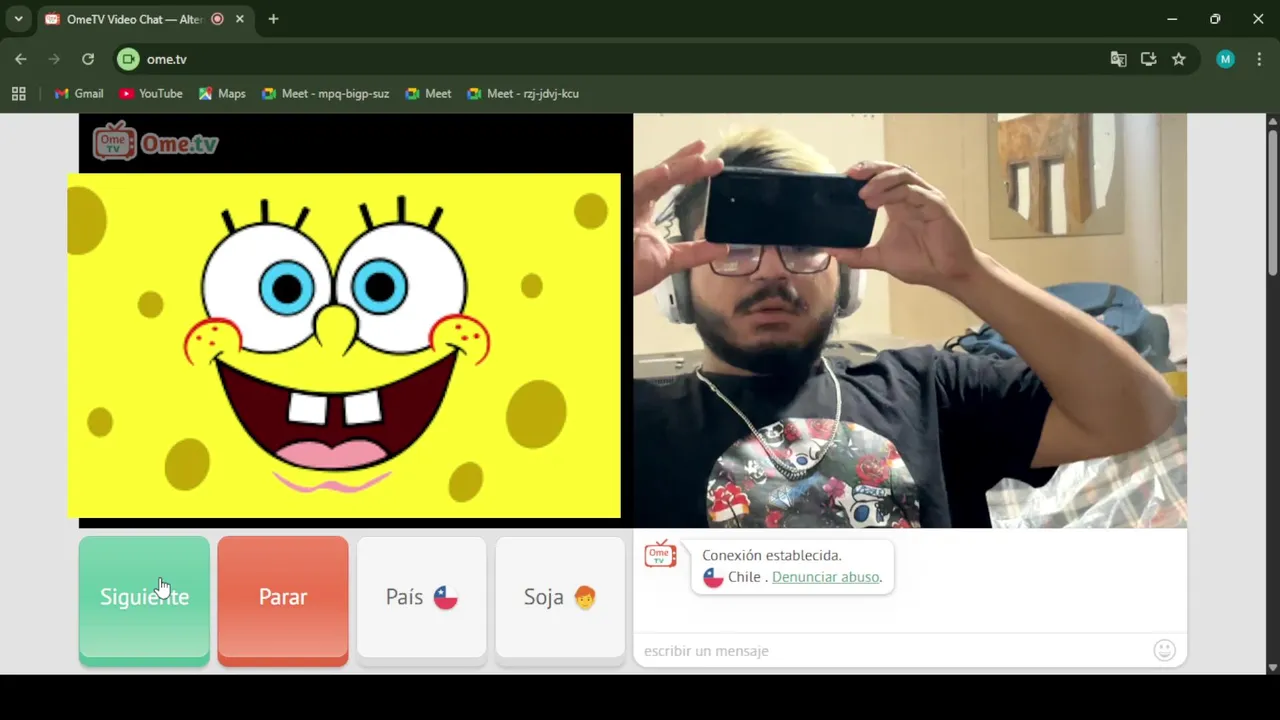Click the stranger's webcam video

[x=910, y=320]
